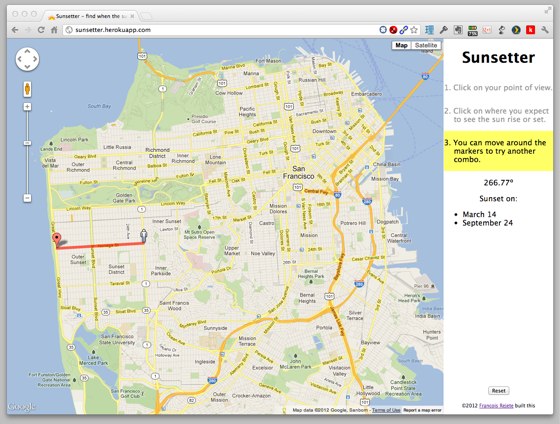560x424 pixels.
Task: Click the 'Excelsior' map label
Action: click(263, 368)
